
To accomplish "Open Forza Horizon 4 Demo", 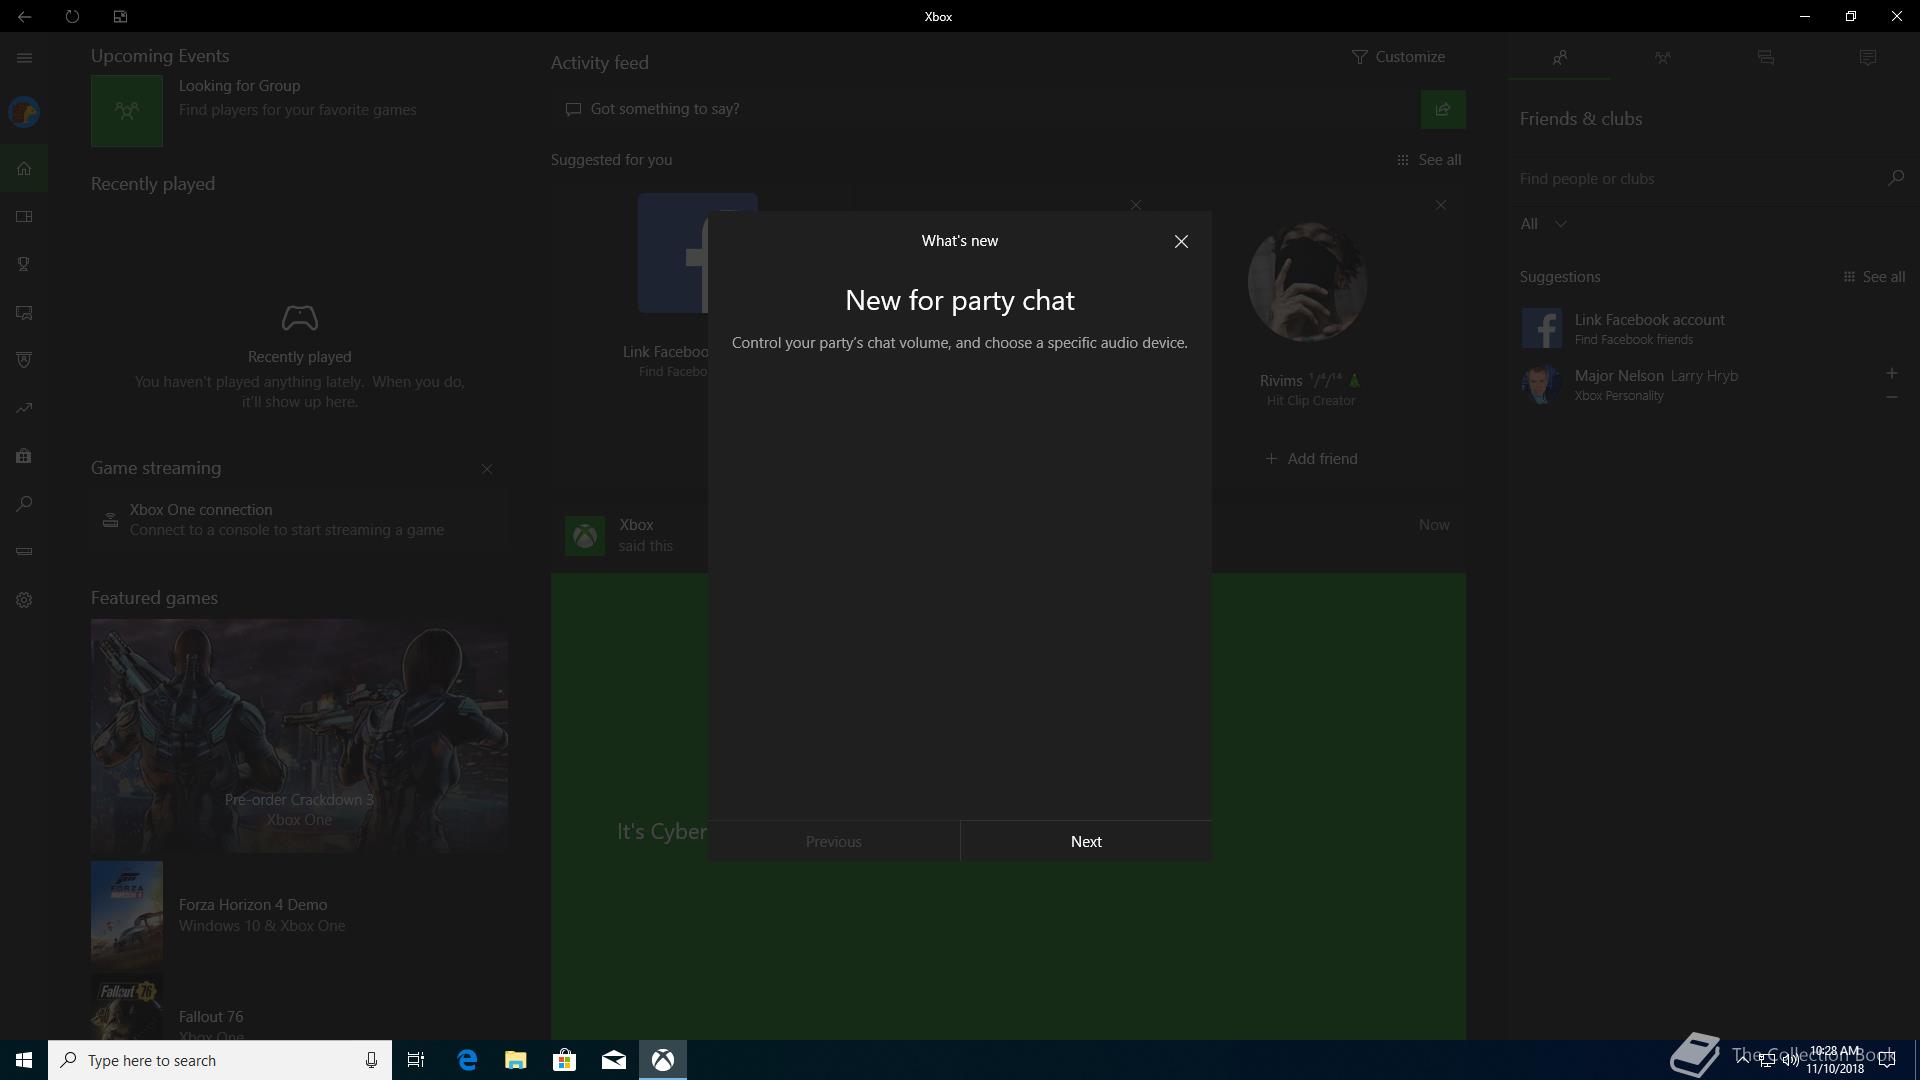I will pyautogui.click(x=299, y=914).
